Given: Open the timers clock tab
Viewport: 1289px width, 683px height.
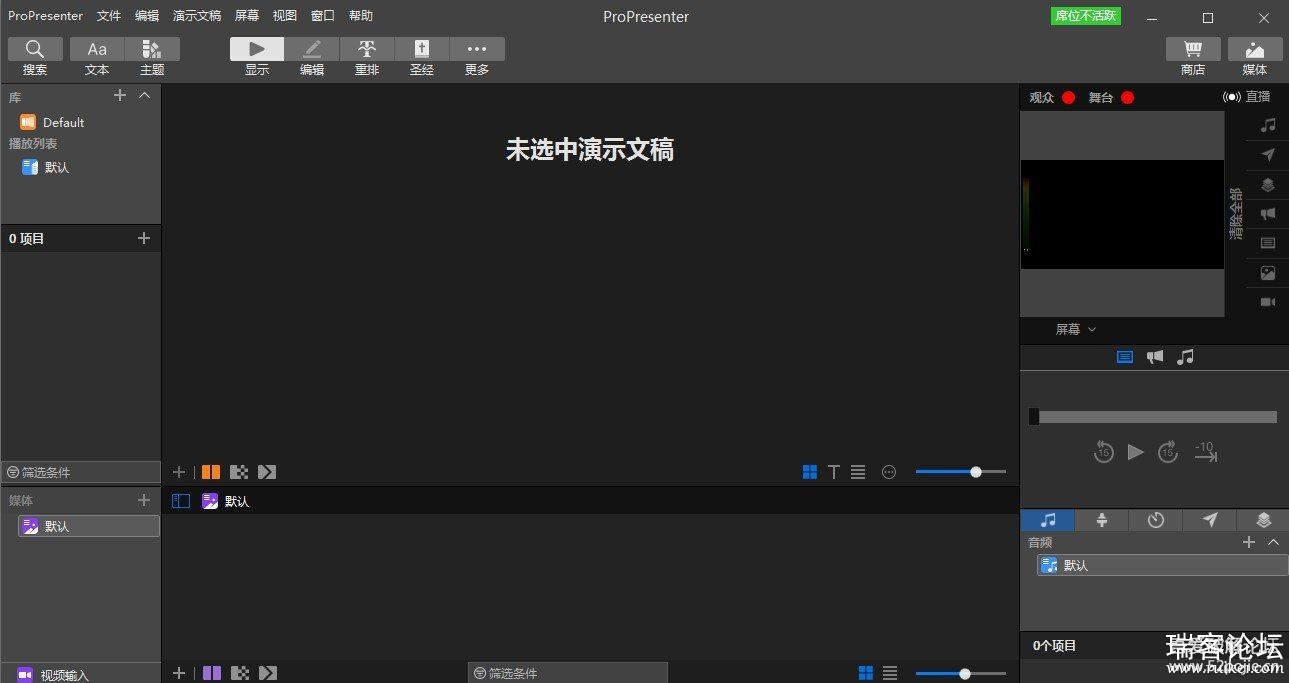Looking at the screenshot, I should tap(1156, 520).
